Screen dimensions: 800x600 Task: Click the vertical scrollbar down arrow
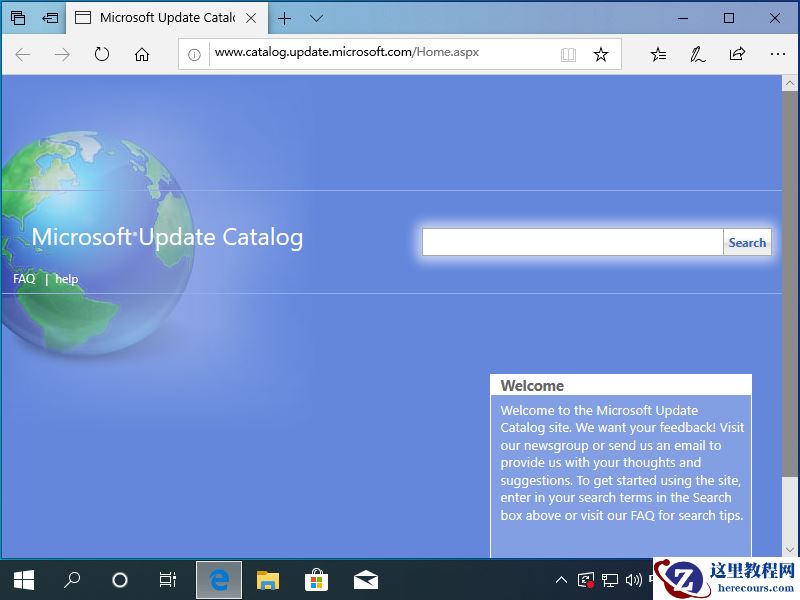790,549
